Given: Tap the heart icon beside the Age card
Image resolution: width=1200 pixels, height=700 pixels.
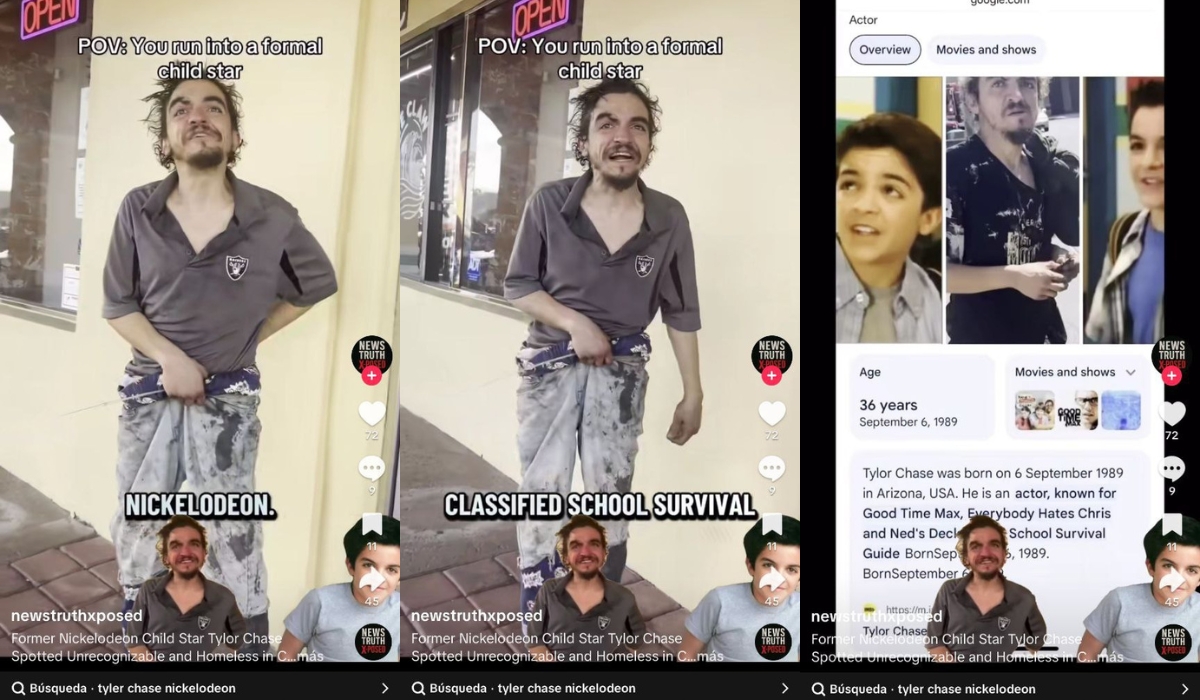Looking at the screenshot, I should pos(1172,413).
